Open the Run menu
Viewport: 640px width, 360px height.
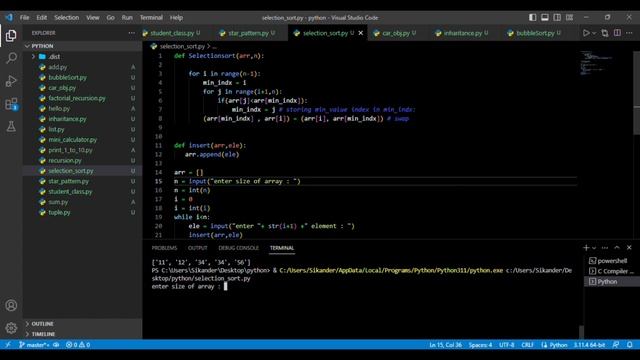127,18
